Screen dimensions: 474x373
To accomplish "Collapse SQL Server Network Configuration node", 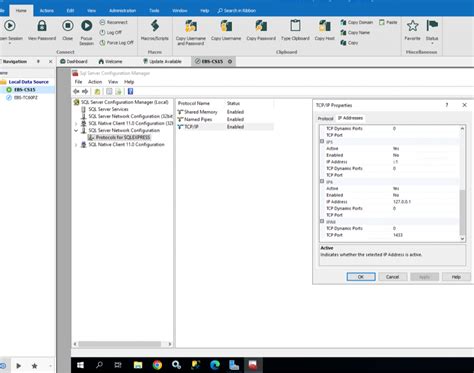I will (x=76, y=131).
